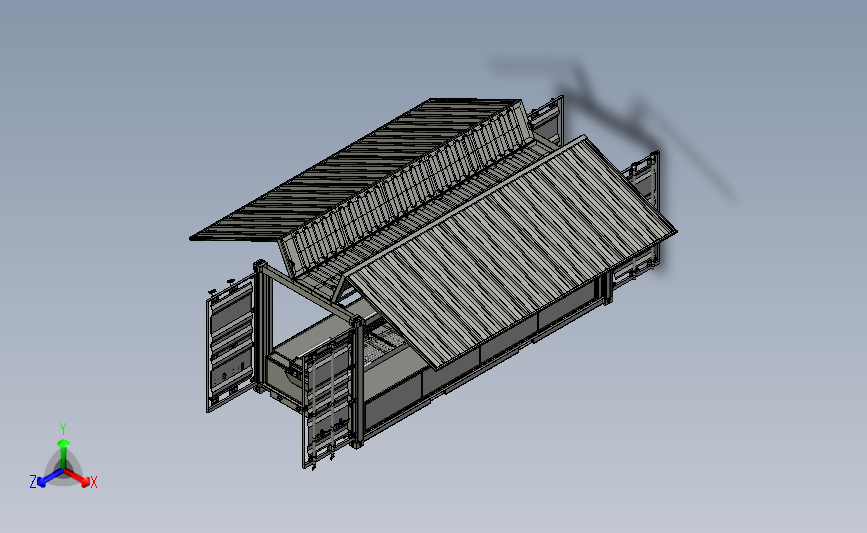Click the green Y axis arrow of the triad

point(63,453)
